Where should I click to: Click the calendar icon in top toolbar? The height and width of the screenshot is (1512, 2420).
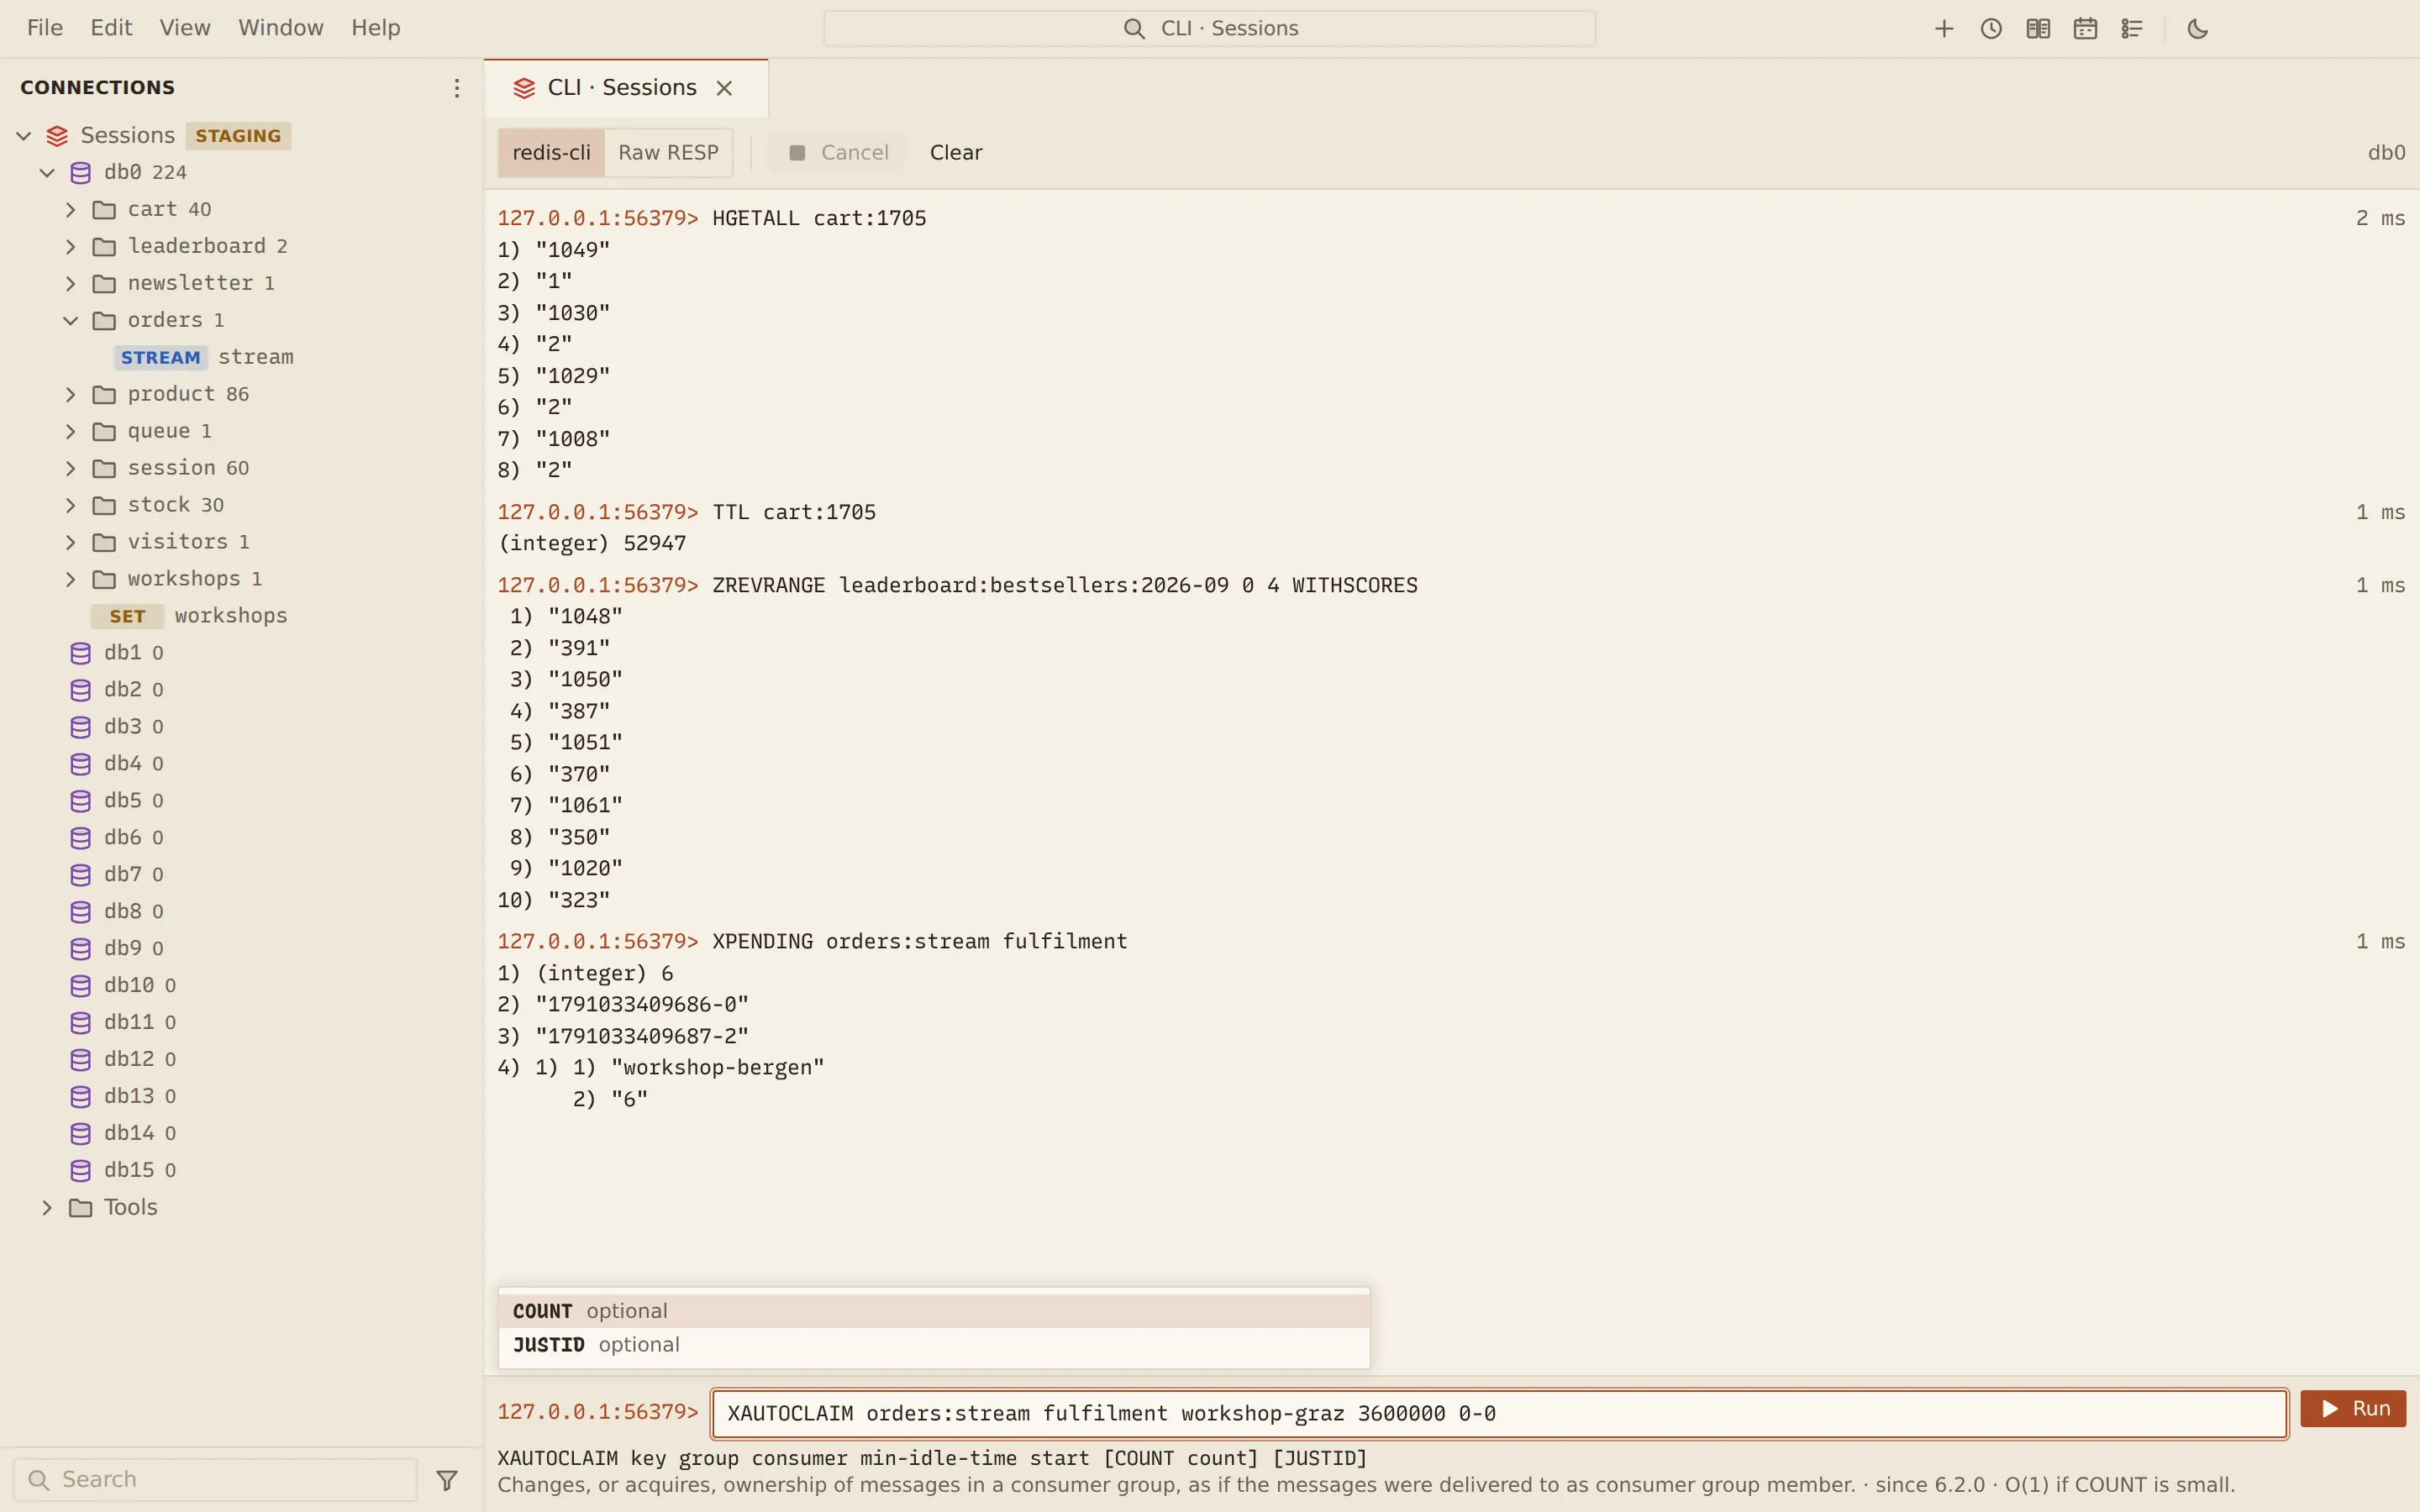[x=2084, y=29]
